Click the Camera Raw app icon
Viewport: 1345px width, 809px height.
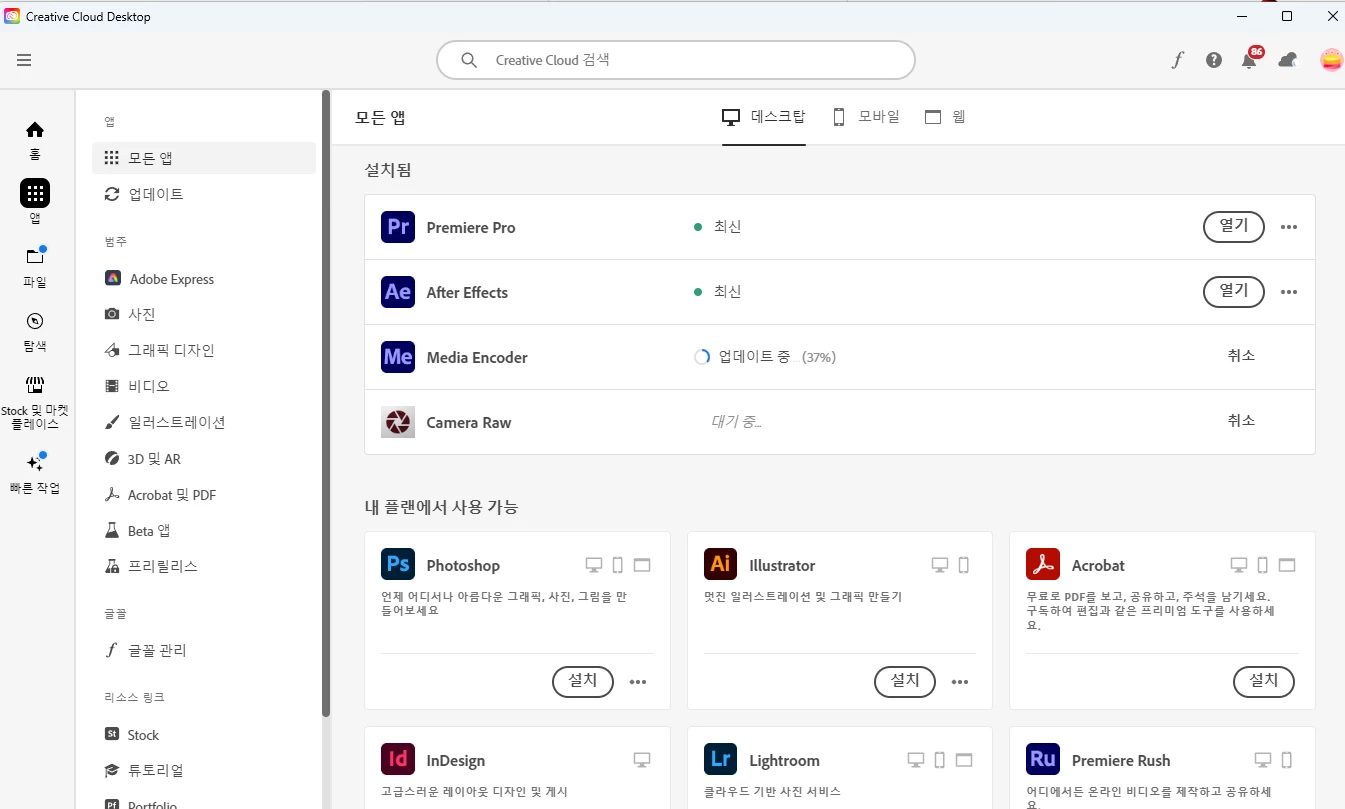point(398,422)
